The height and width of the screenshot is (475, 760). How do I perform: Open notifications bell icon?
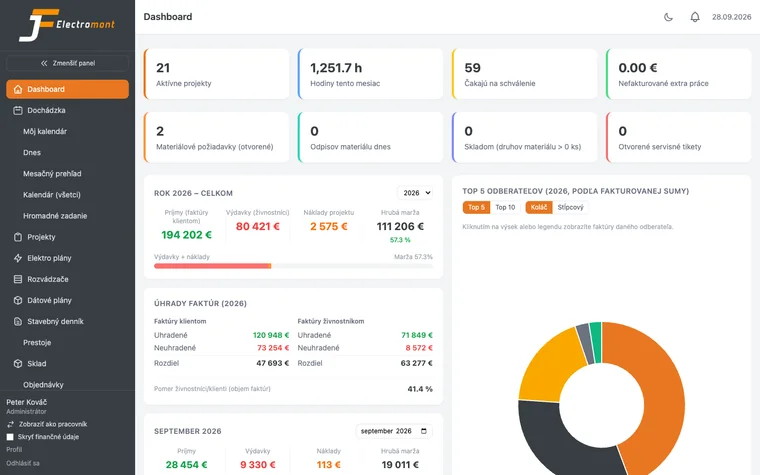click(x=695, y=17)
